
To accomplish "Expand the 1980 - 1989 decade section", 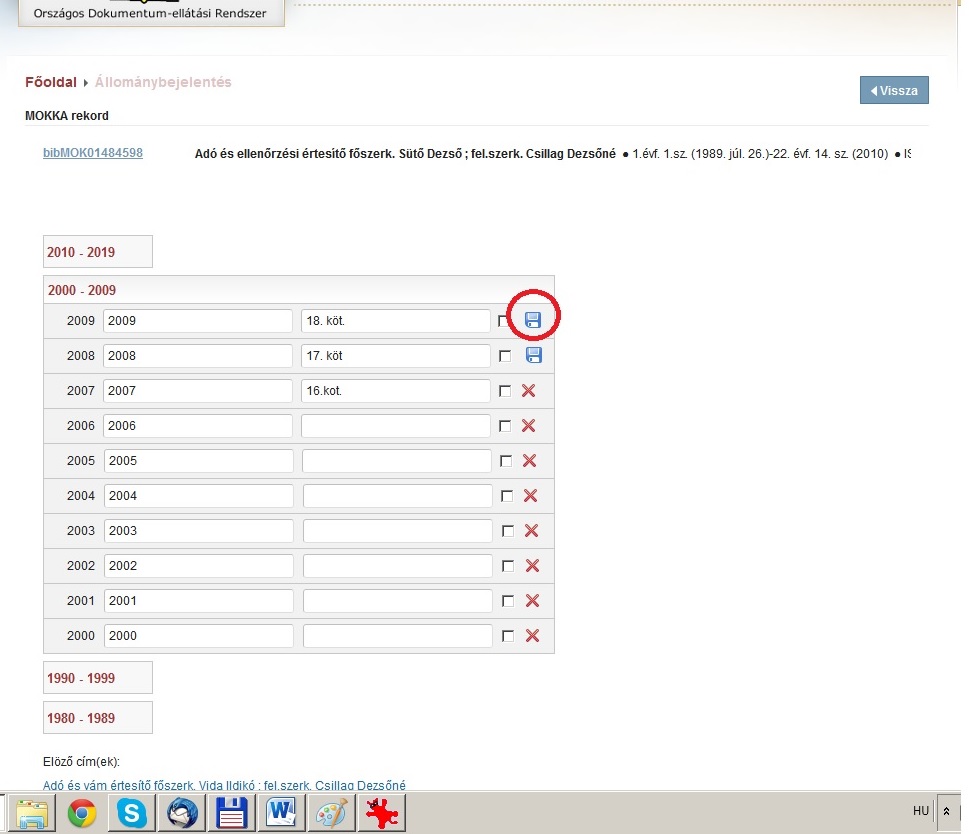I will pyautogui.click(x=81, y=718).
